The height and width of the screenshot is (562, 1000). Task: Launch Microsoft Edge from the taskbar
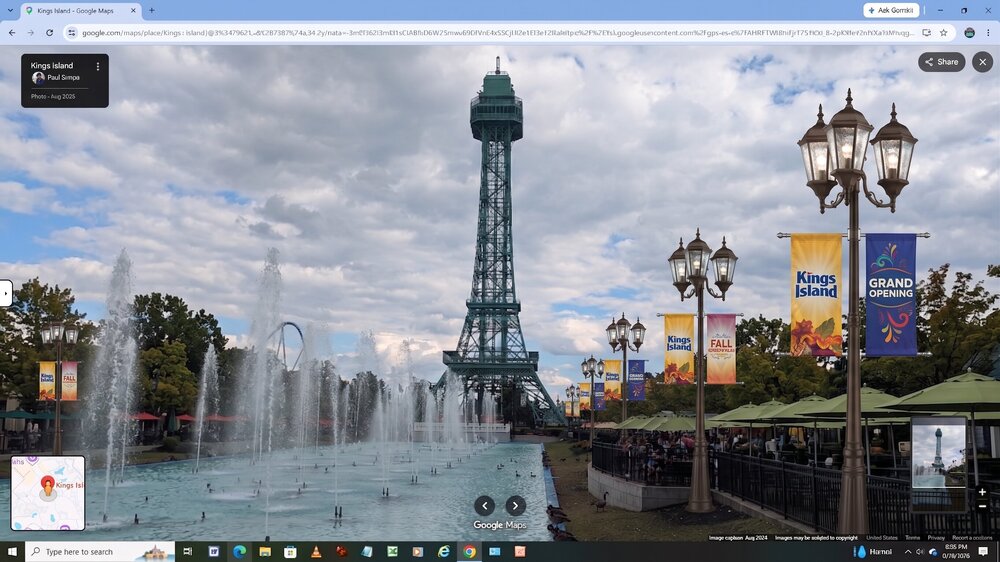[239, 551]
